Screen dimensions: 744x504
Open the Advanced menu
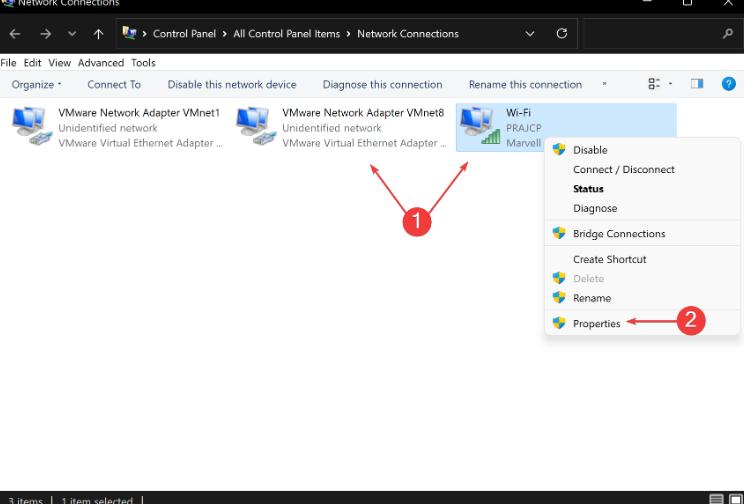click(101, 63)
